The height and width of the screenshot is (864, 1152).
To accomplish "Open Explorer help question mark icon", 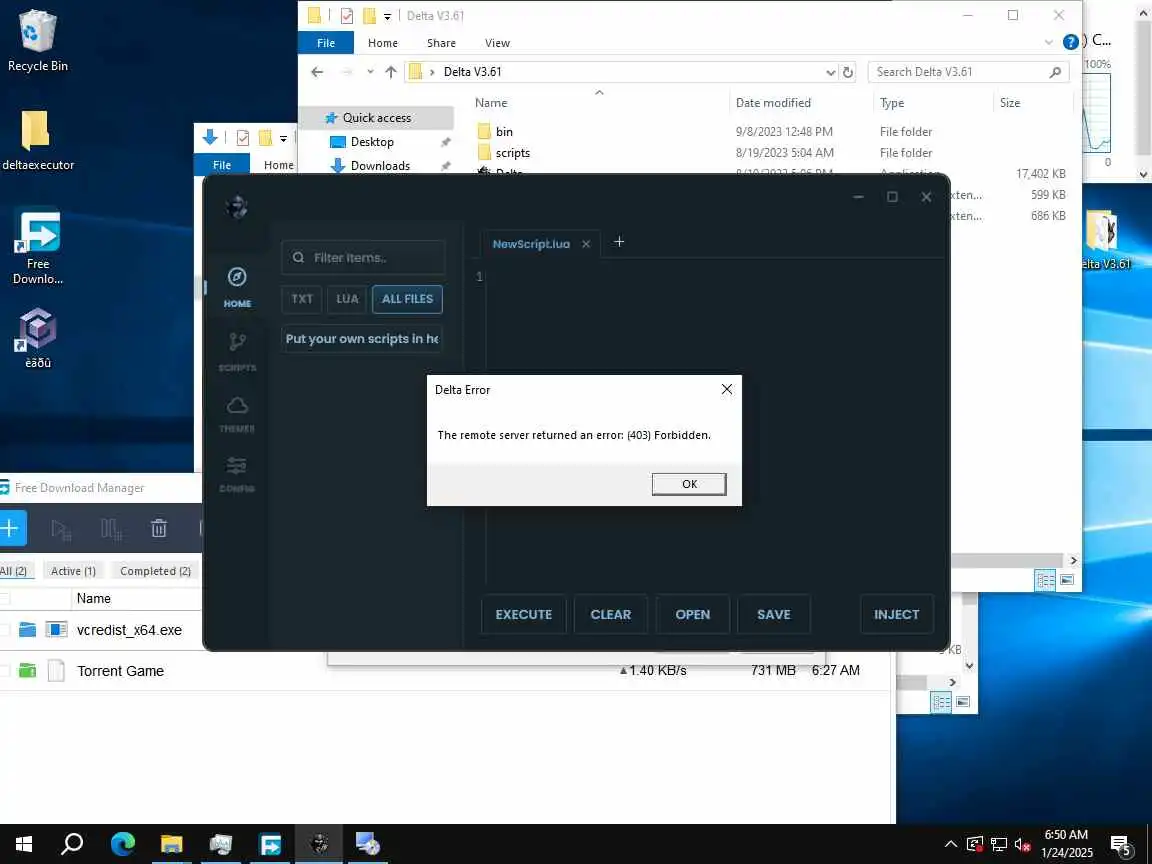I will 1070,42.
